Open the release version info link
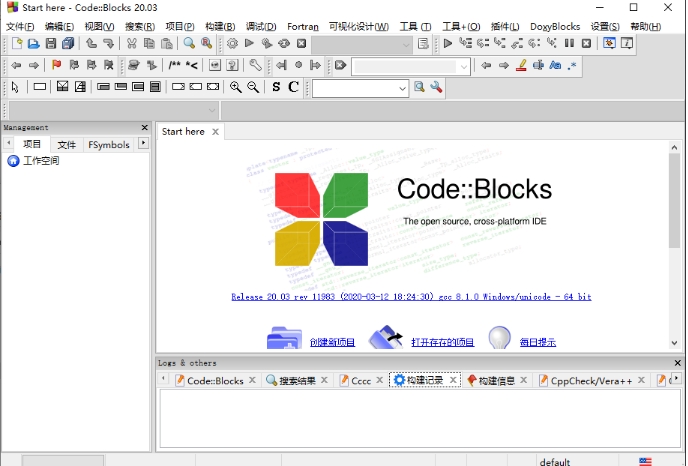The image size is (688, 466). point(411,297)
